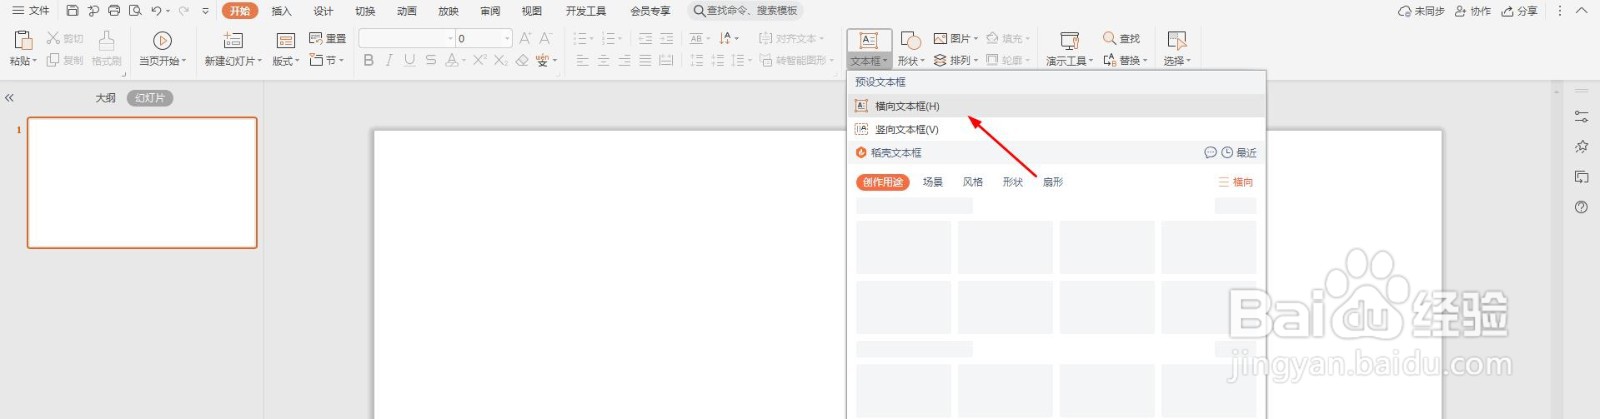Switch to Outline (大纲) view tab
Image resolution: width=1600 pixels, height=419 pixels.
coord(106,98)
